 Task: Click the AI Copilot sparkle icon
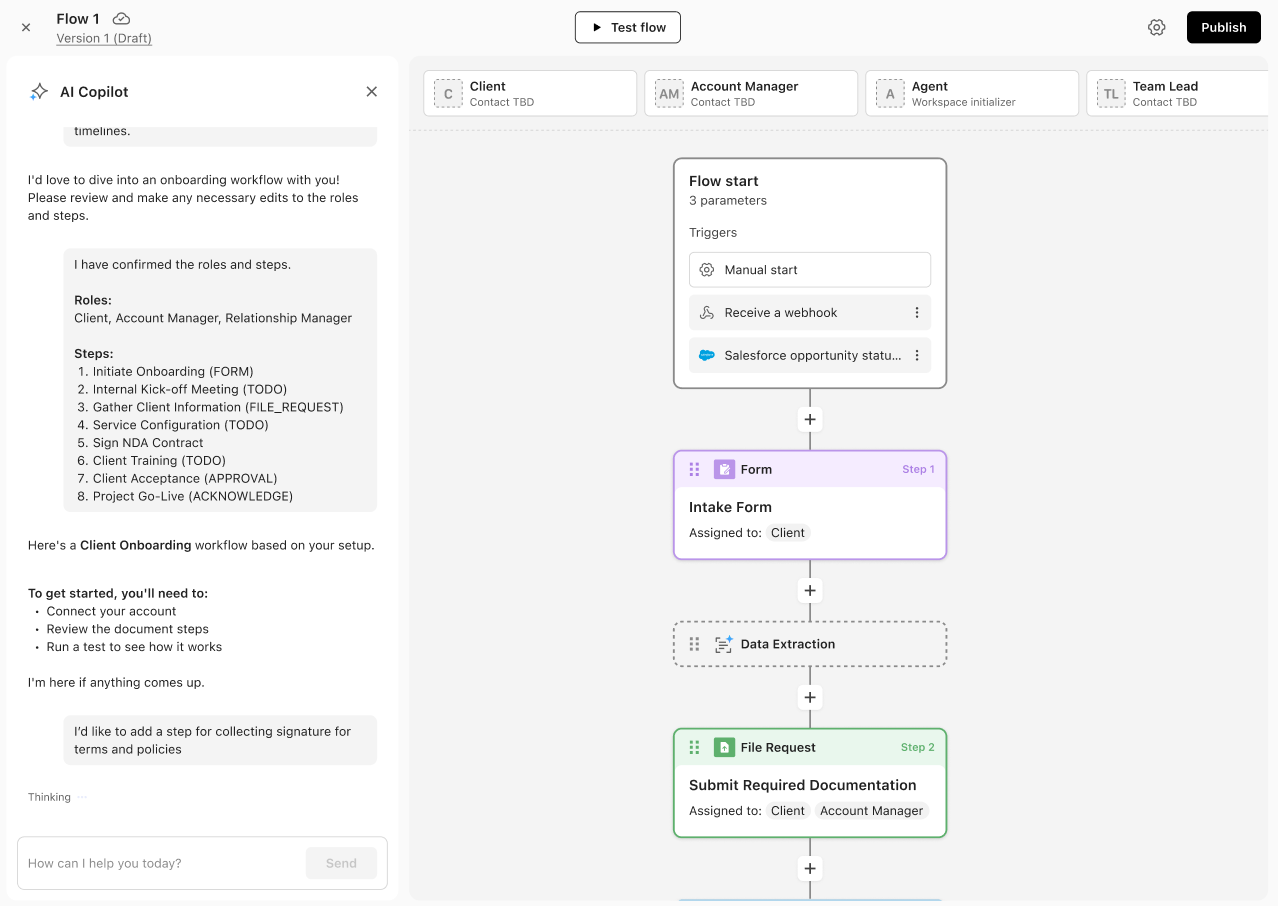tap(39, 92)
